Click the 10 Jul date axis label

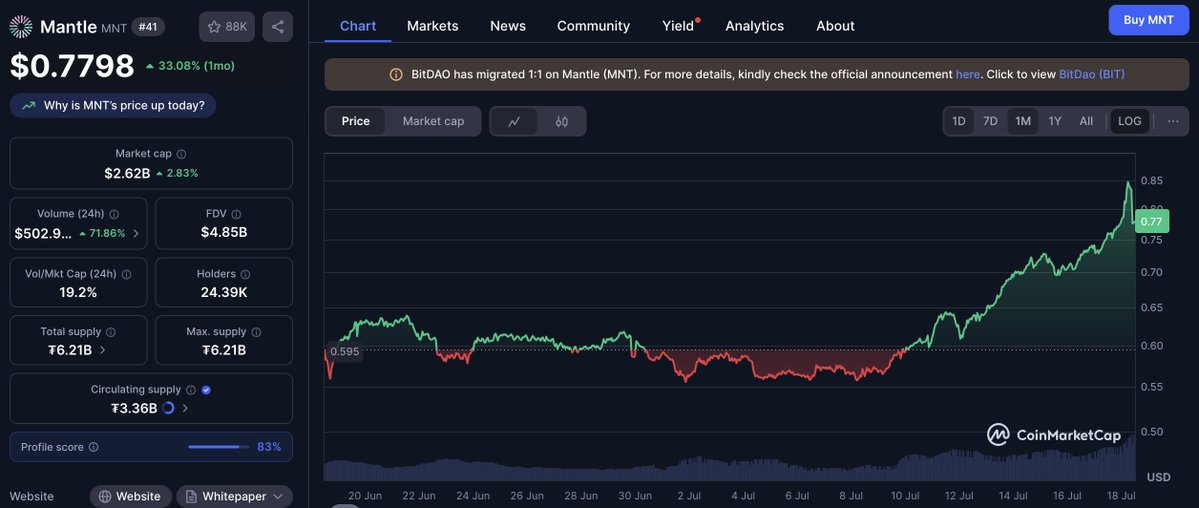905,496
